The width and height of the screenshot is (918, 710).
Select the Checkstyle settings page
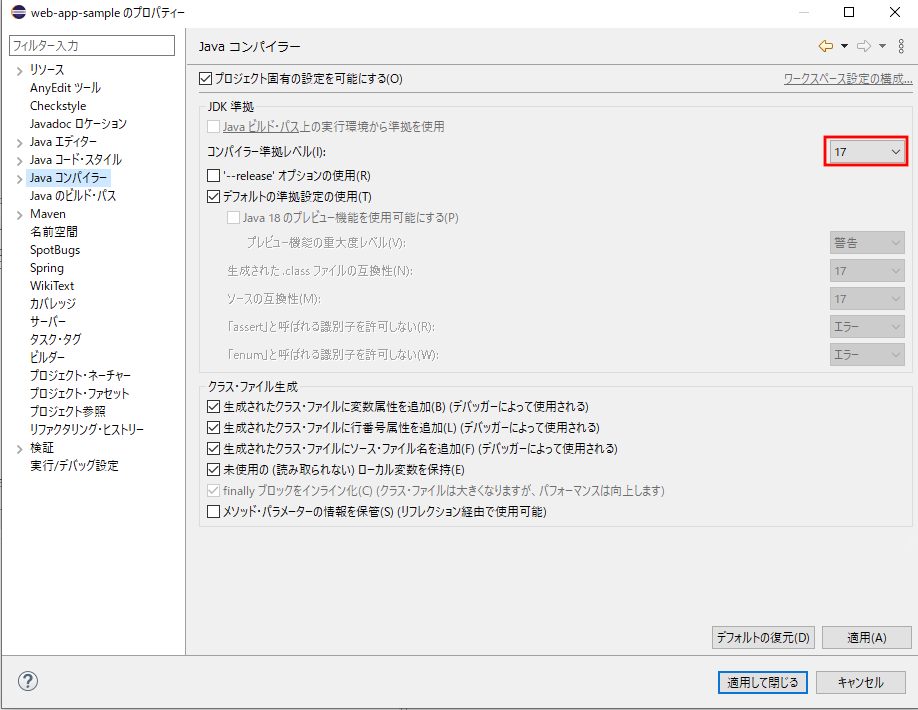click(58, 105)
